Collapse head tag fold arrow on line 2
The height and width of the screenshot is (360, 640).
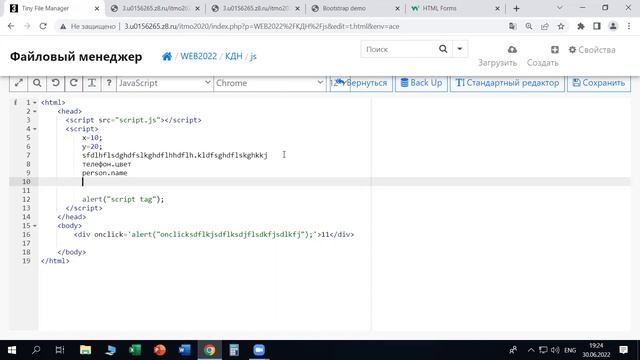coord(35,111)
